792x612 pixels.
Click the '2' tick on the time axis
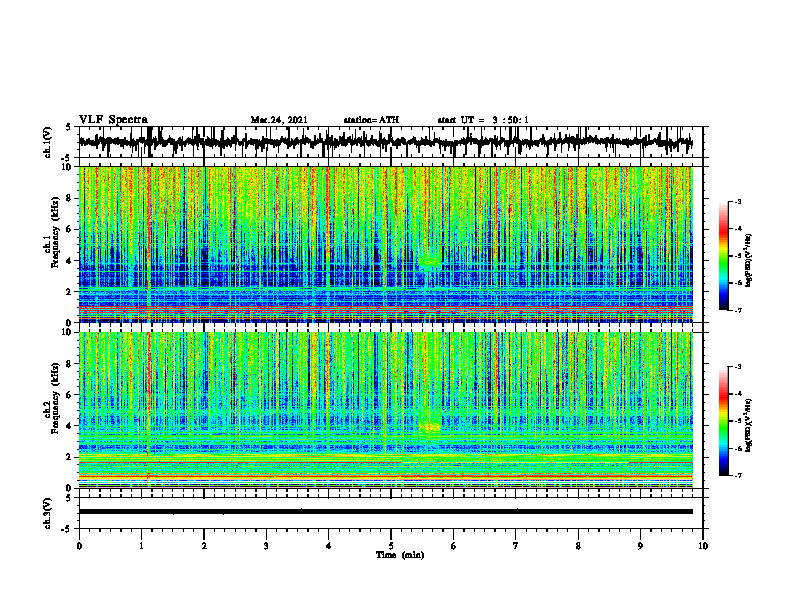pyautogui.click(x=204, y=546)
